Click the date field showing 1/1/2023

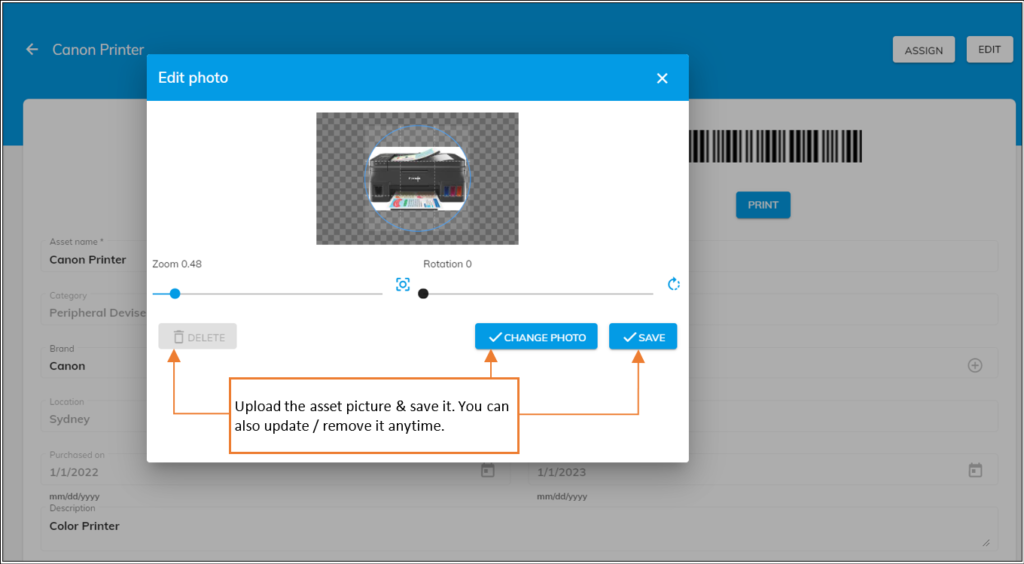coord(763,470)
